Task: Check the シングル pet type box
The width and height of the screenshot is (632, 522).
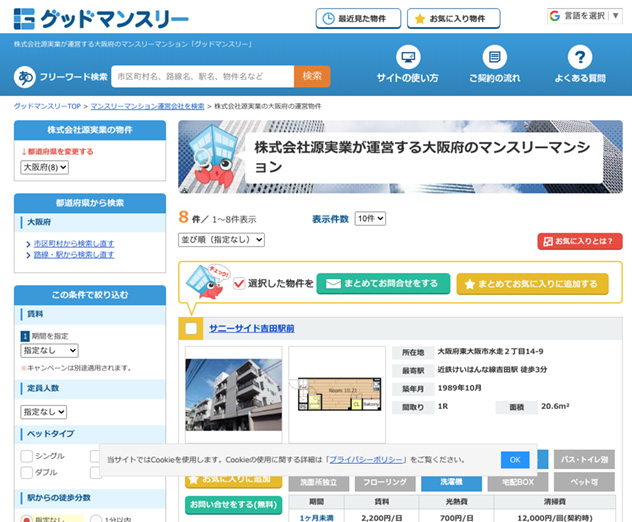Action: (27, 456)
